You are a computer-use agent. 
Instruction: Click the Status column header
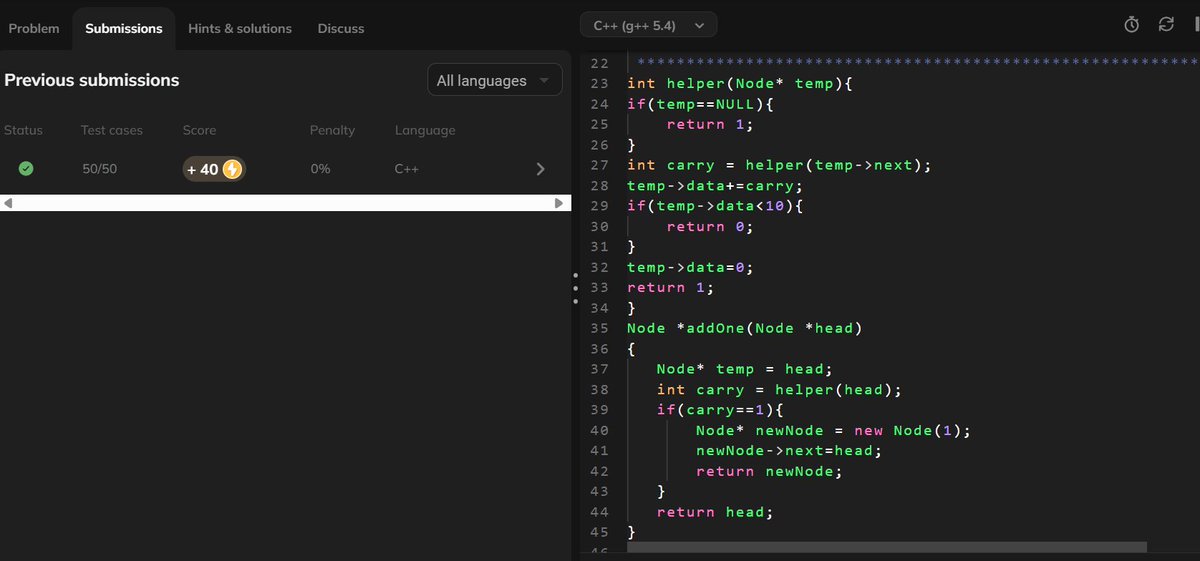click(23, 130)
